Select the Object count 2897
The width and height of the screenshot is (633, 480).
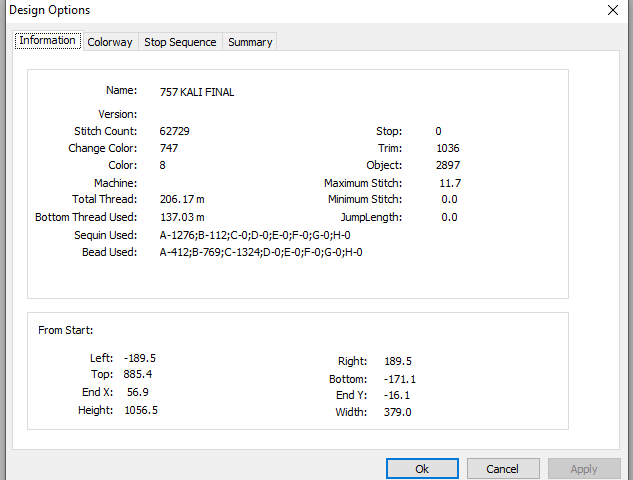448,165
